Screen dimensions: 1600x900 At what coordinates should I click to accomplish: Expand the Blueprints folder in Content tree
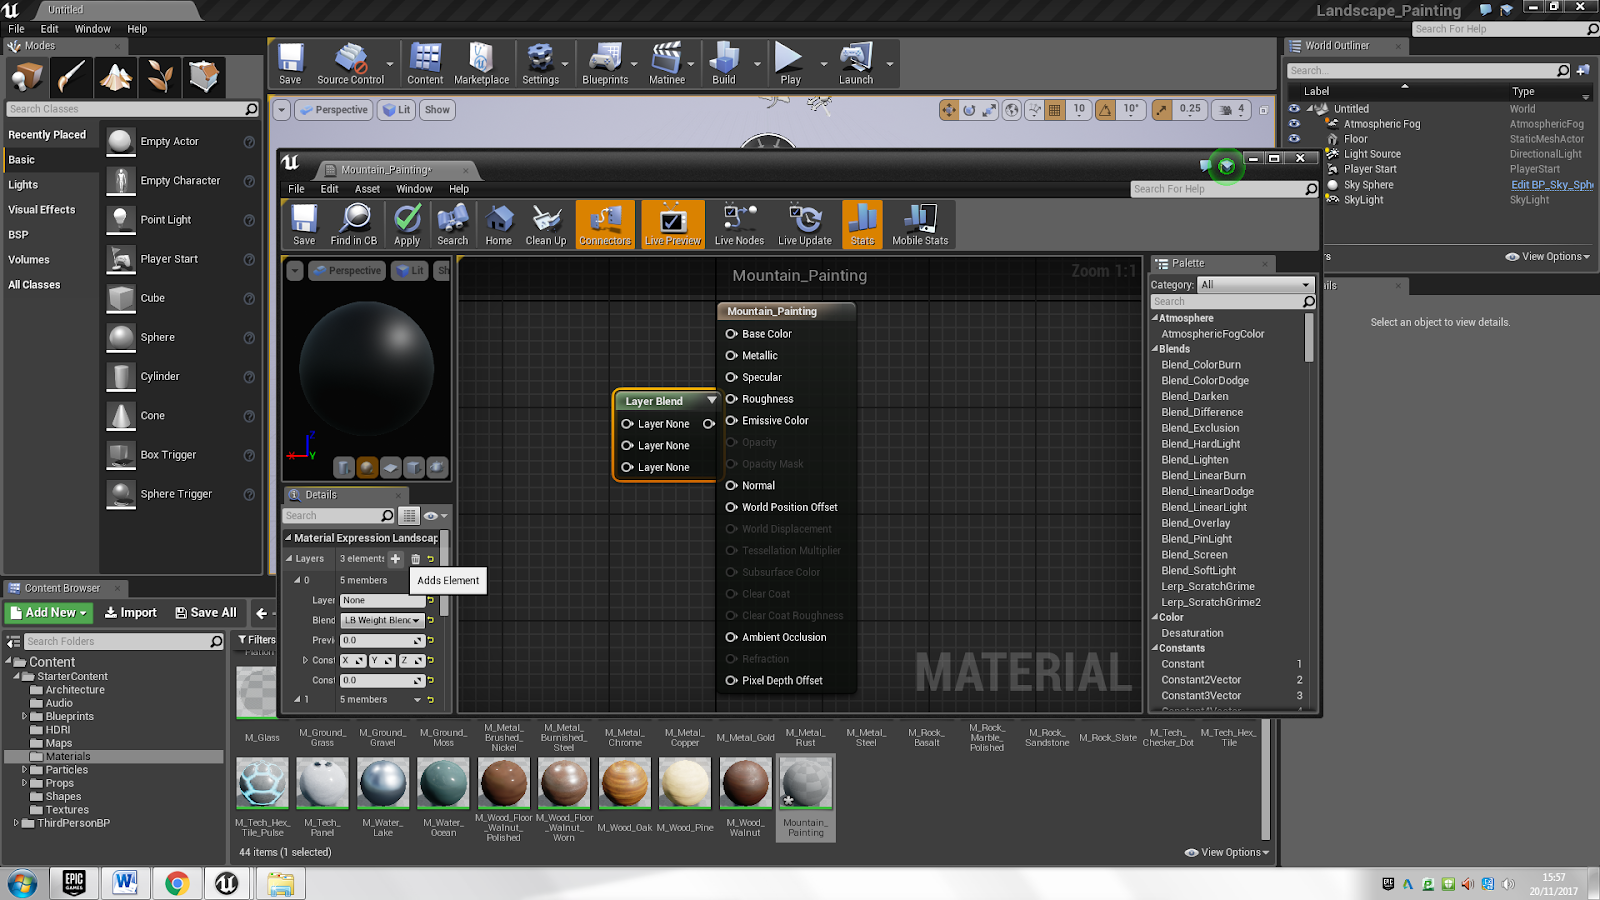point(24,716)
